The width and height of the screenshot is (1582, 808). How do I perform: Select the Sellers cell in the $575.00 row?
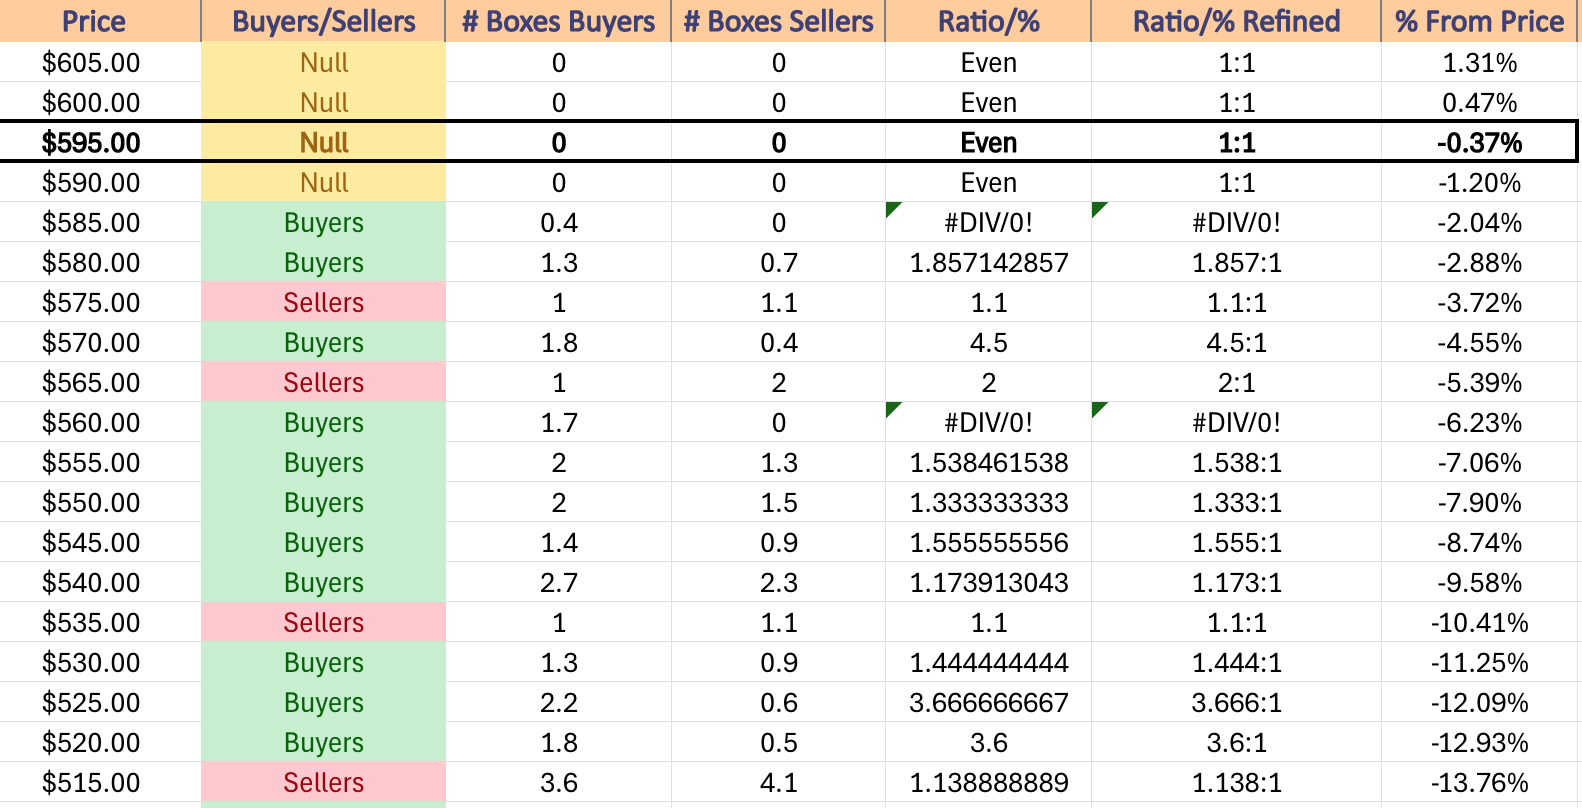tap(323, 302)
